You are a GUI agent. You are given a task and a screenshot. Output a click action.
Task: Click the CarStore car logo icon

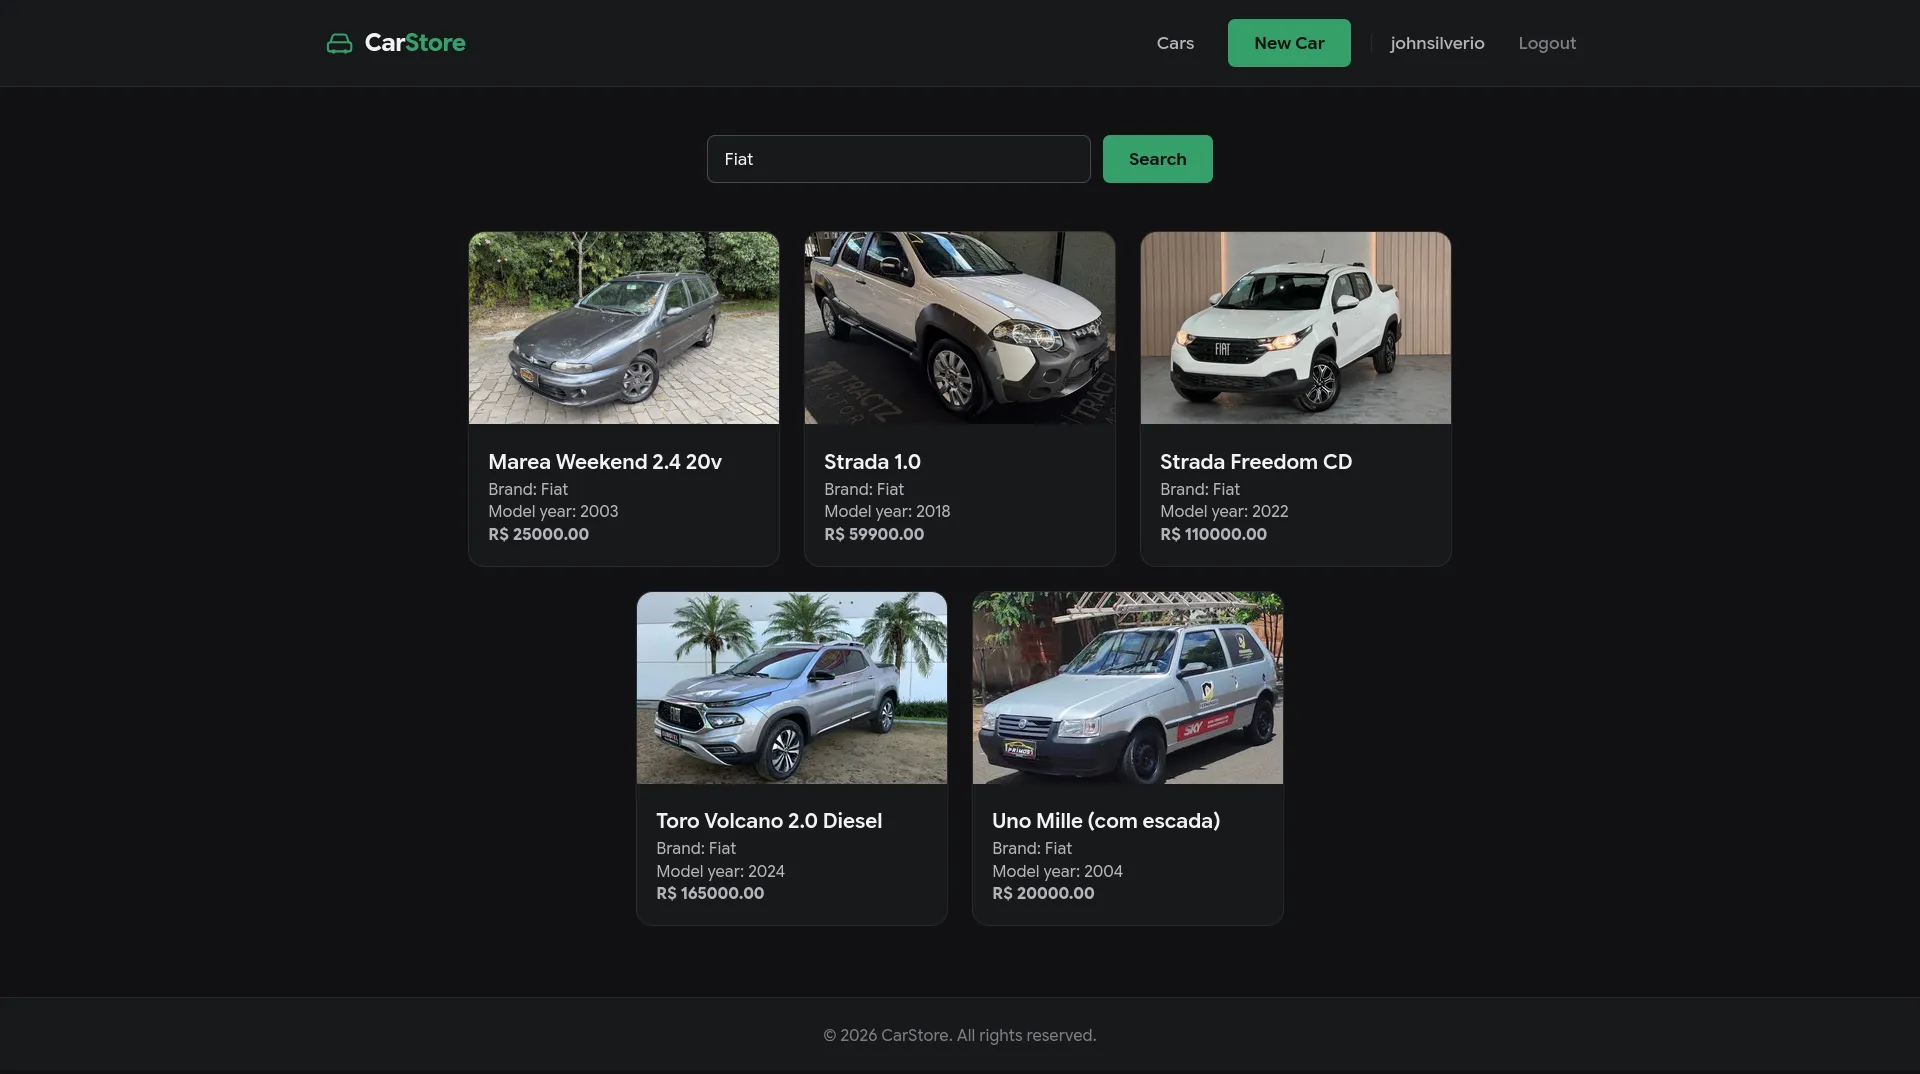(339, 43)
